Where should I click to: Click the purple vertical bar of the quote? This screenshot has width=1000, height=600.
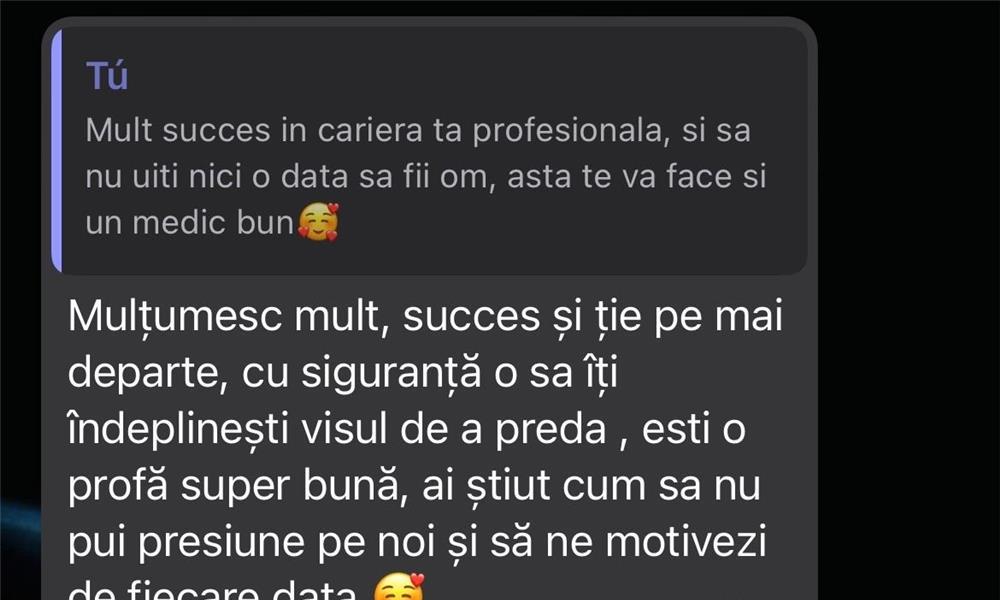(x=57, y=150)
